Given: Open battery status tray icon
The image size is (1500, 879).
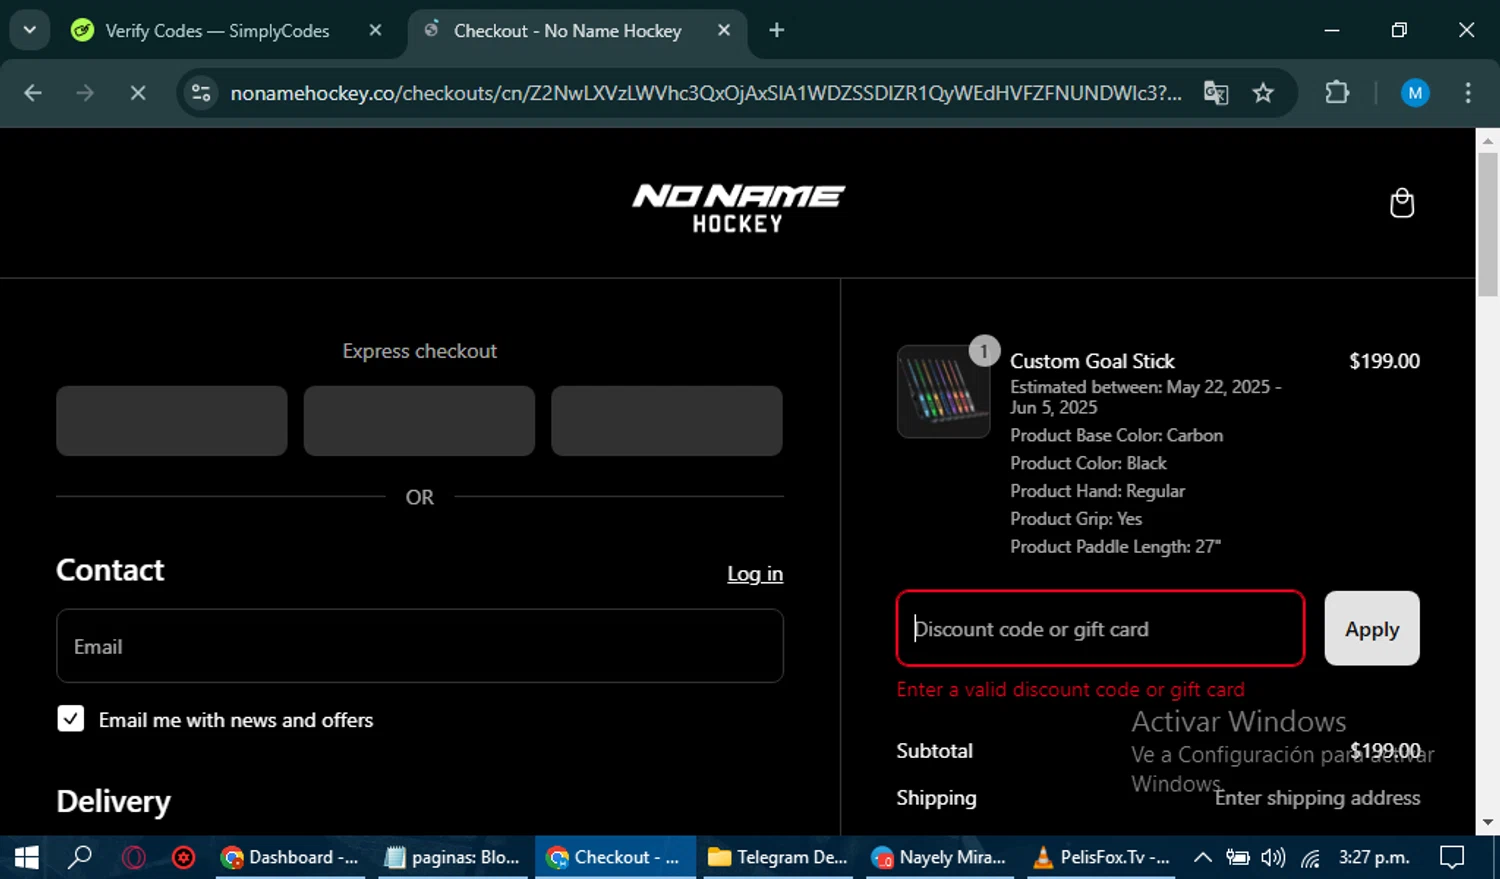Looking at the screenshot, I should tap(1238, 857).
